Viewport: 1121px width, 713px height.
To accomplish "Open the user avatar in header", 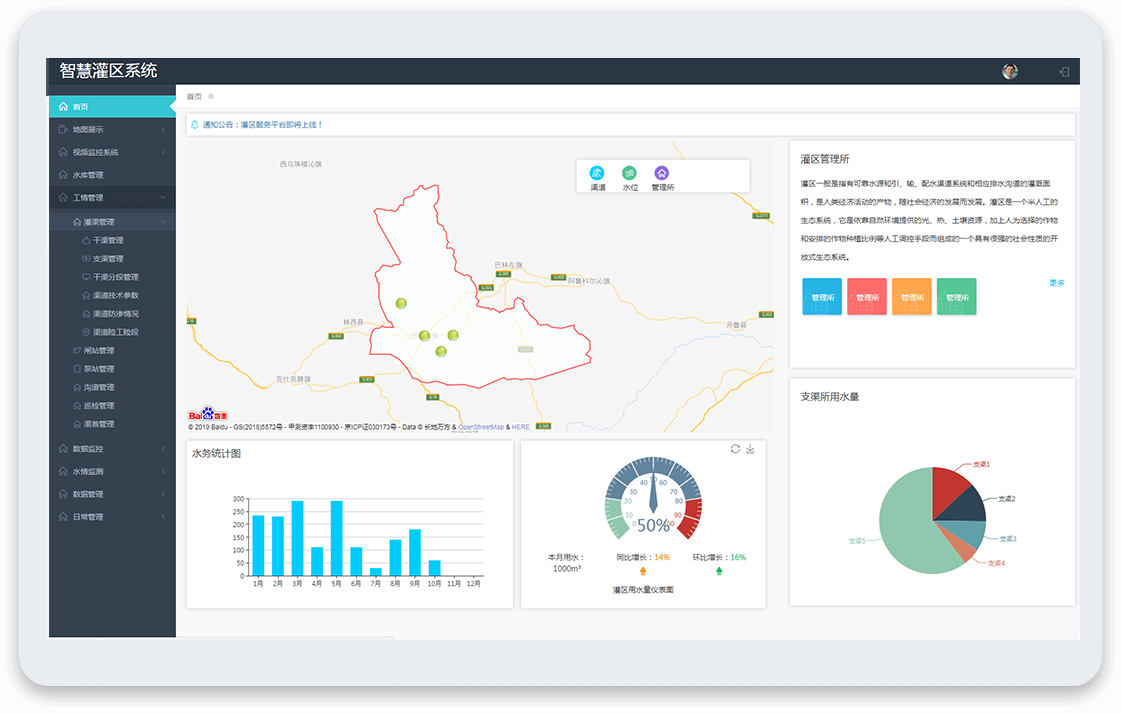I will (x=1010, y=72).
